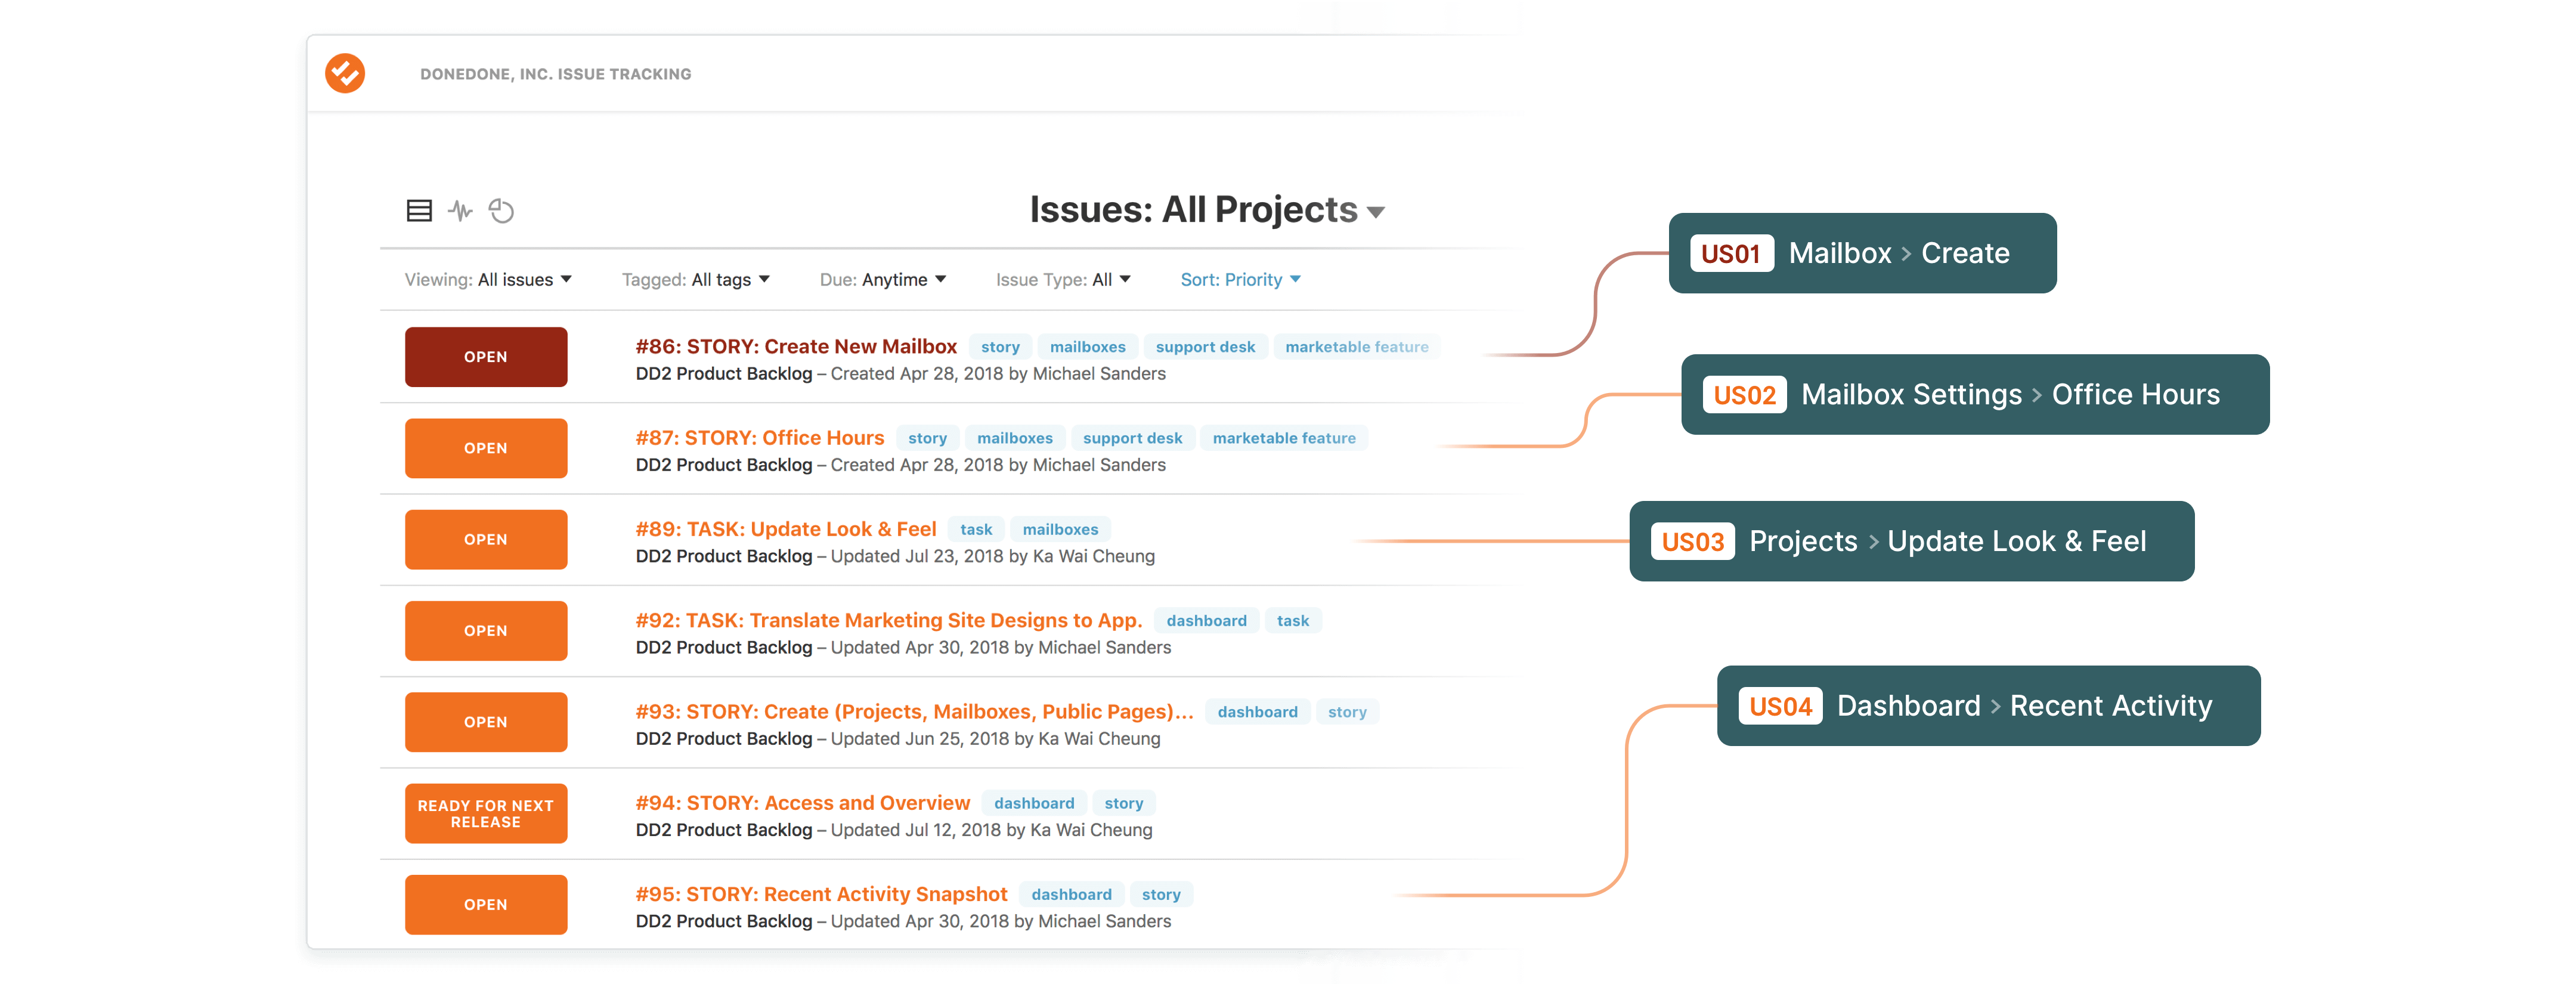Open the Tagged: All tags filter

(696, 279)
